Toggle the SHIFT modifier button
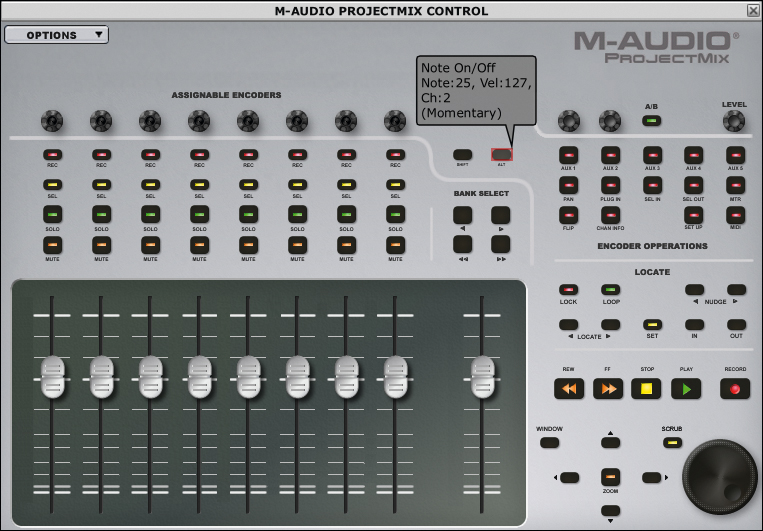This screenshot has height=531, width=763. click(x=462, y=155)
